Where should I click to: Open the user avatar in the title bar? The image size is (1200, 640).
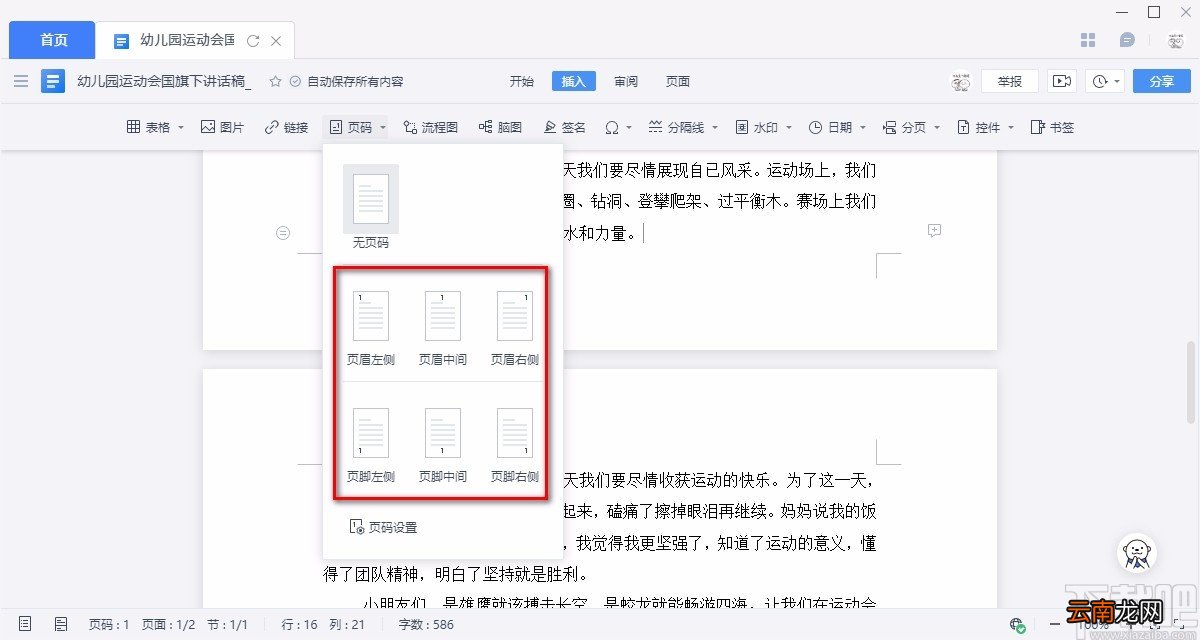pyautogui.click(x=1175, y=41)
